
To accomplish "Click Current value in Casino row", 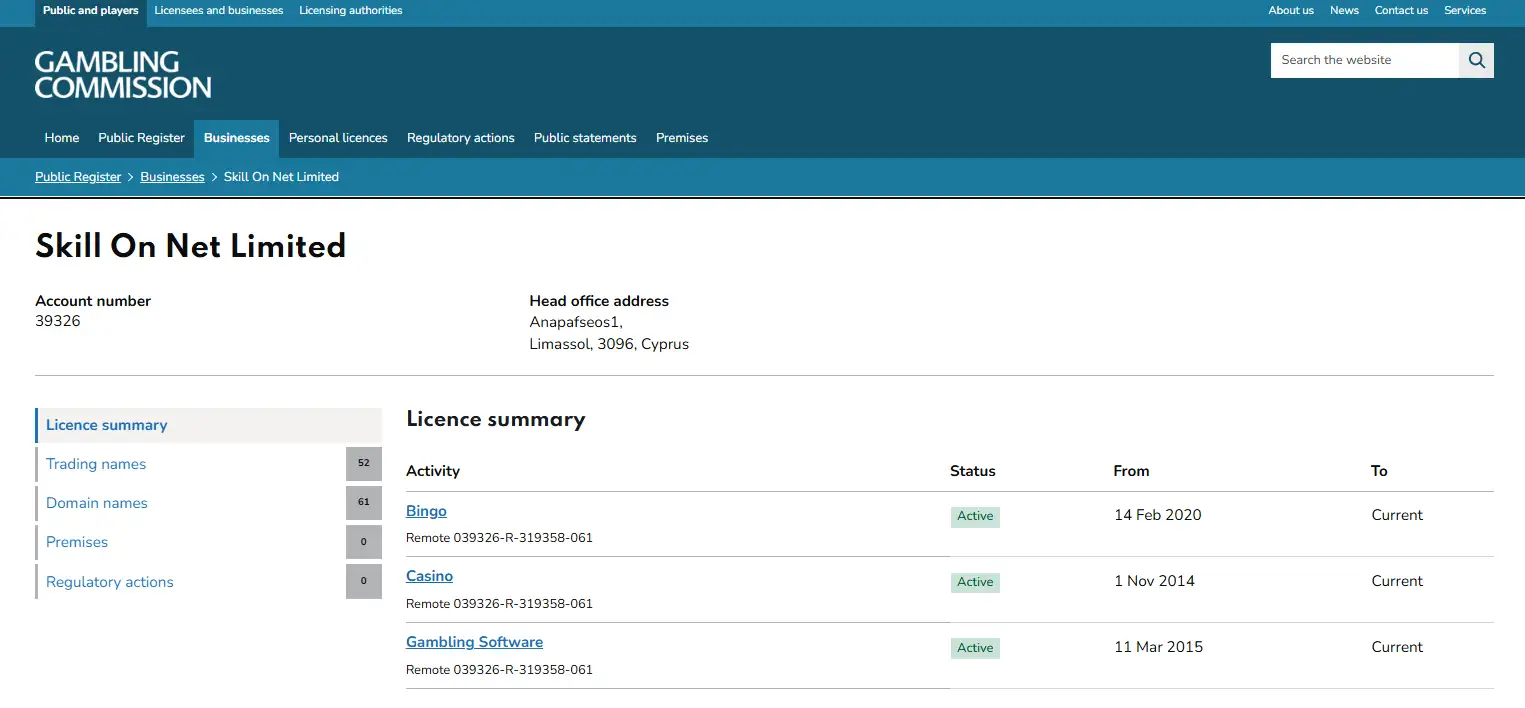I will [x=1397, y=581].
